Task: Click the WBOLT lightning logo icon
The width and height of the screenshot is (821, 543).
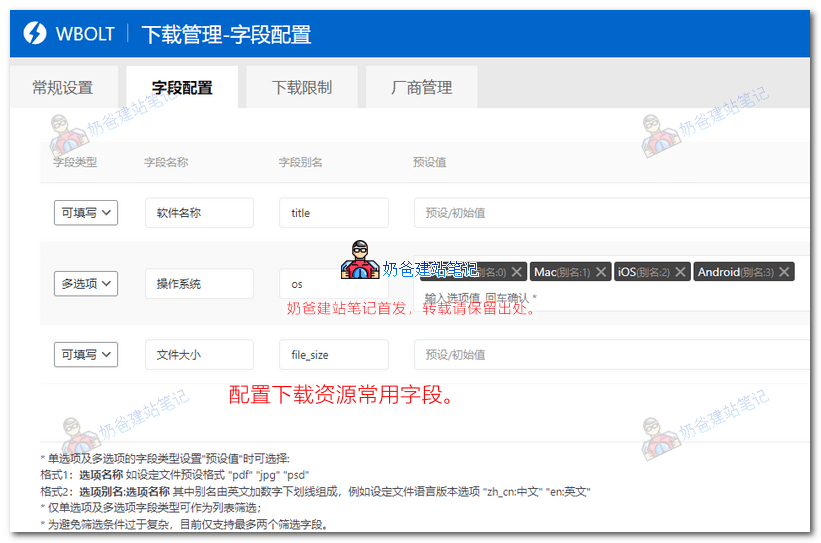Action: tap(35, 33)
